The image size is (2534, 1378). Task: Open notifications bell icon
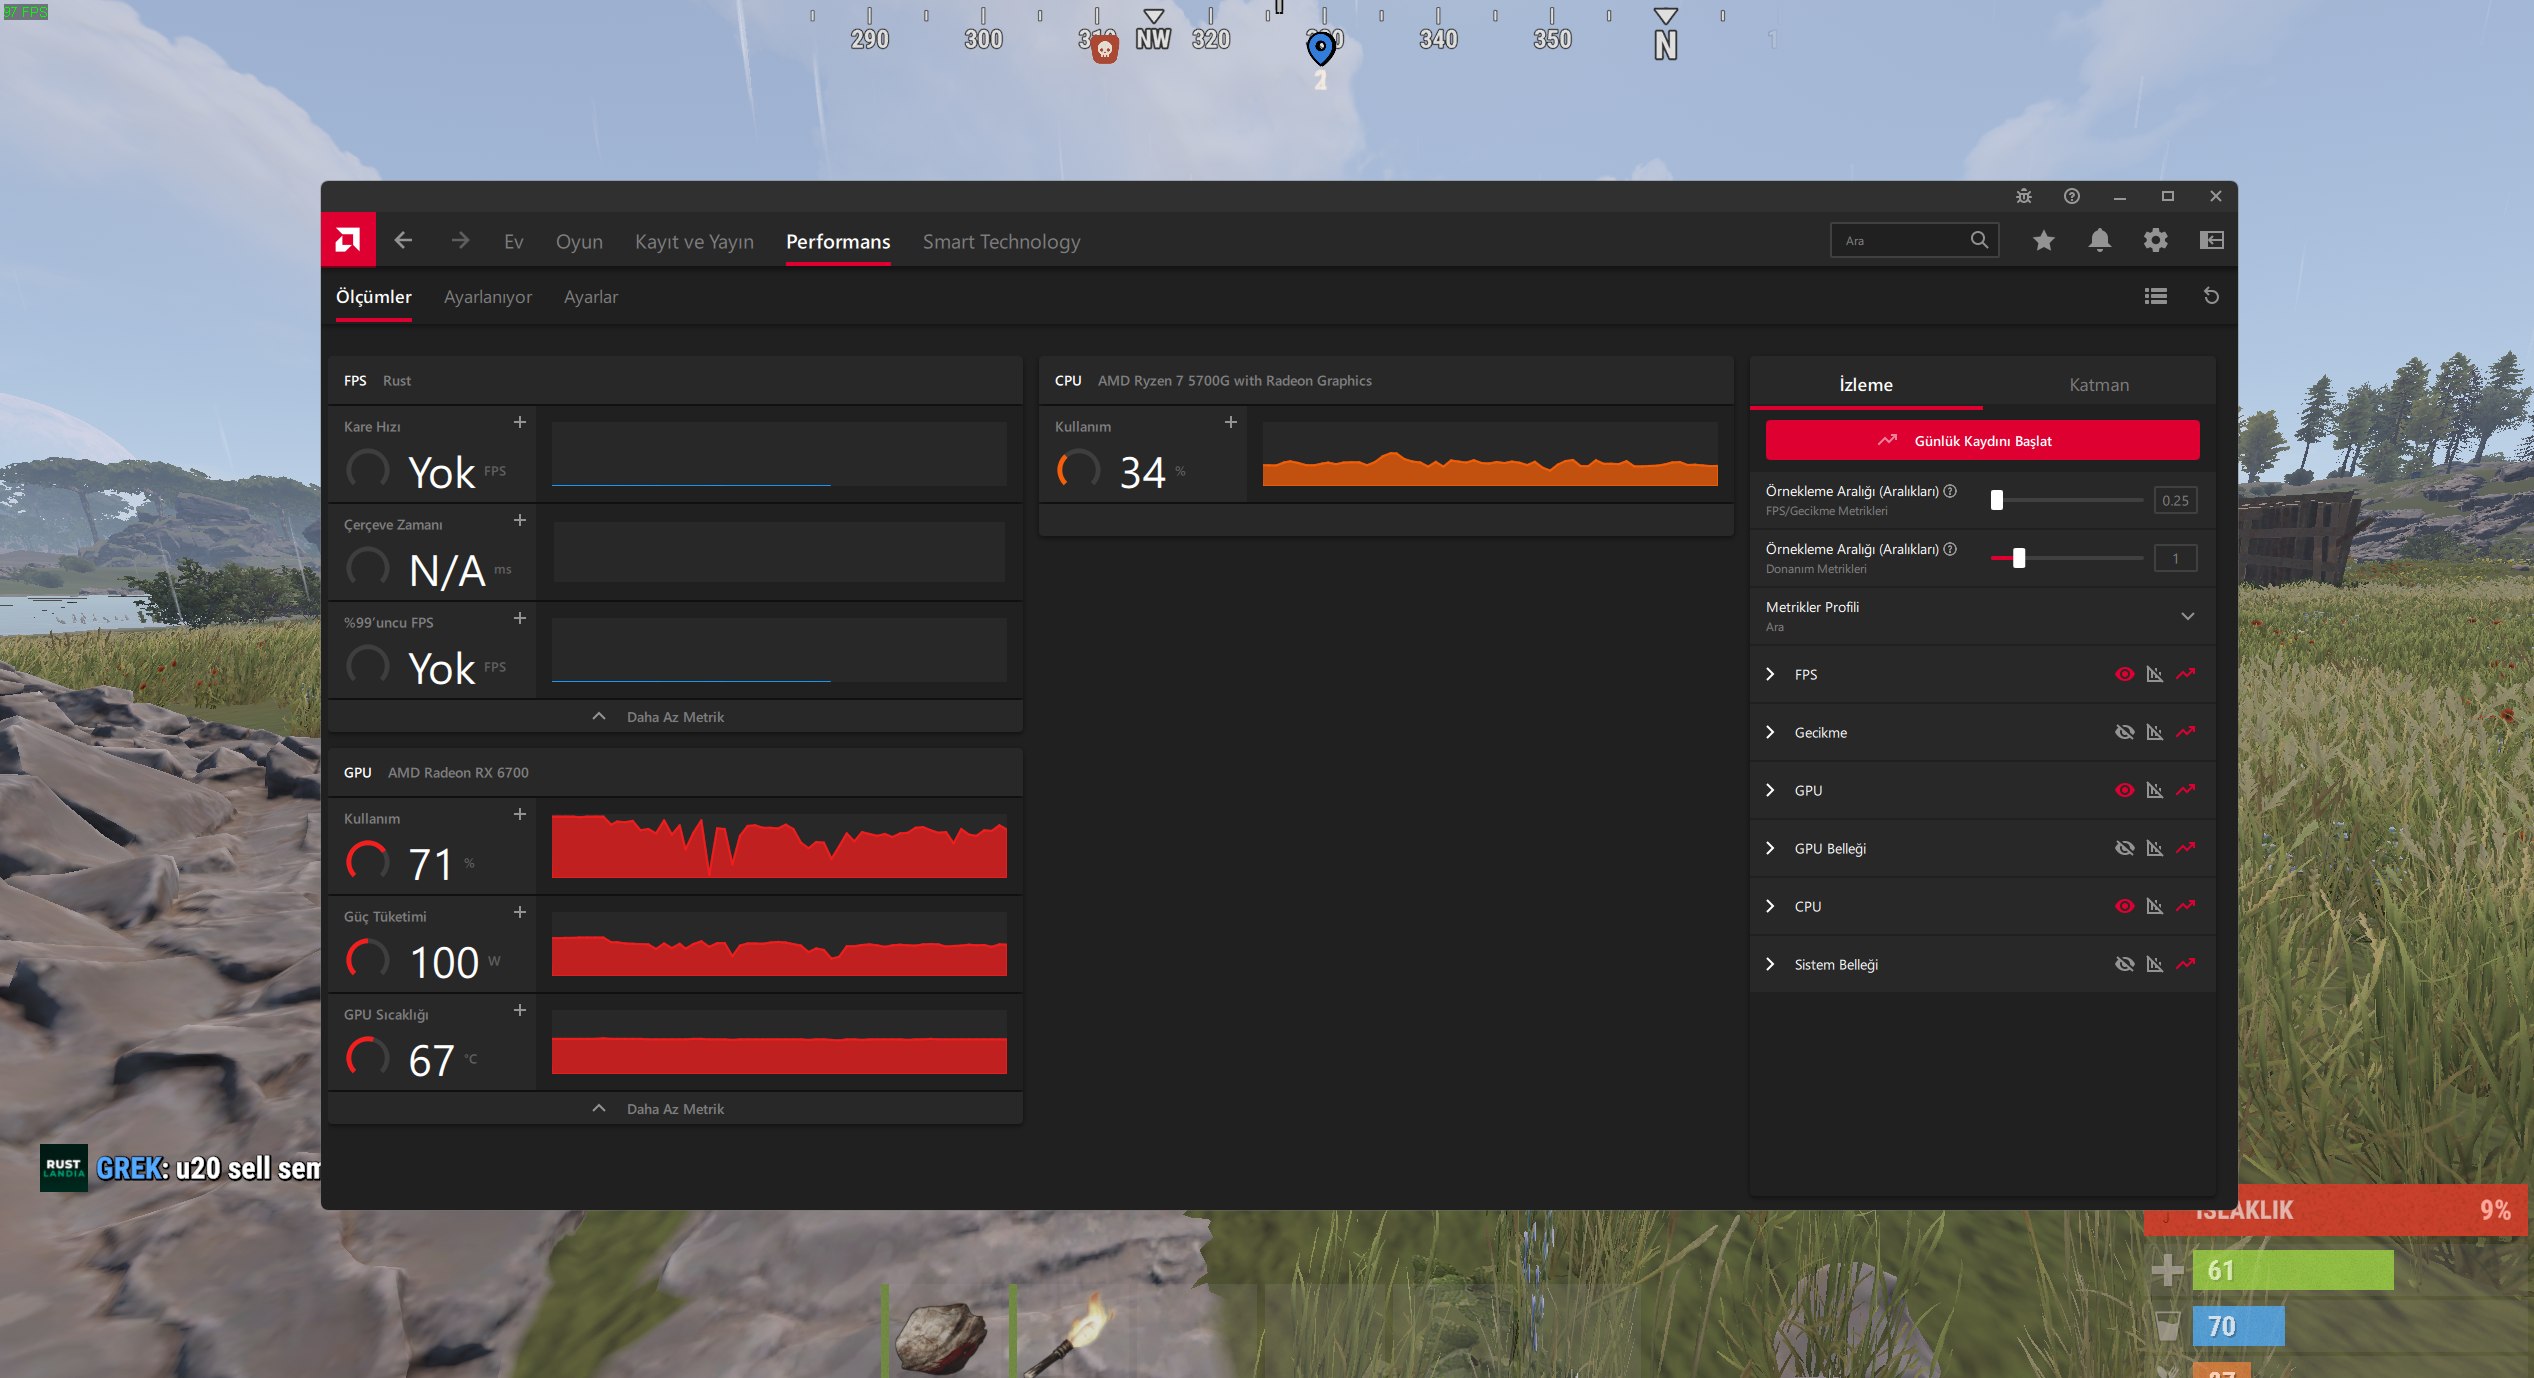coord(2100,241)
